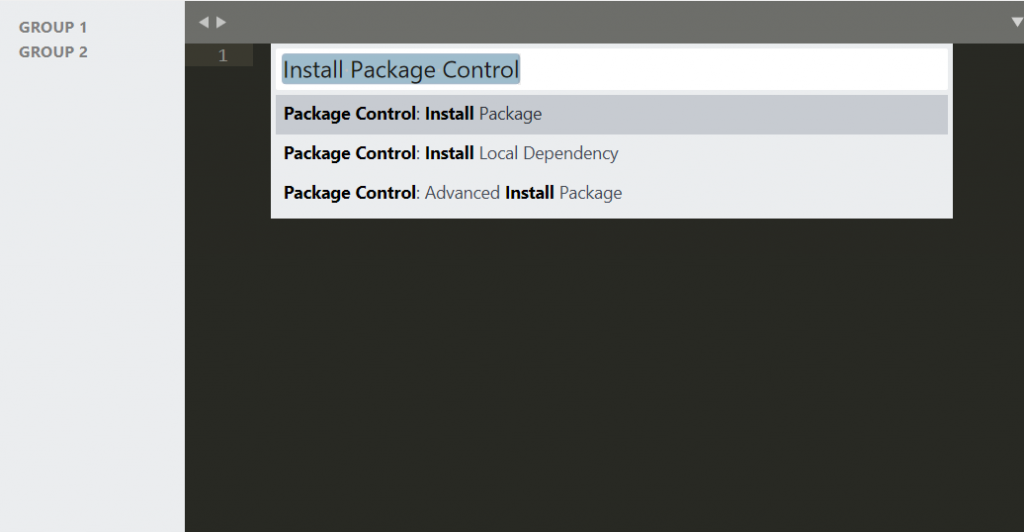The image size is (1024, 532).
Task: Click the highlighted "Install Package Control" text
Action: pos(401,70)
